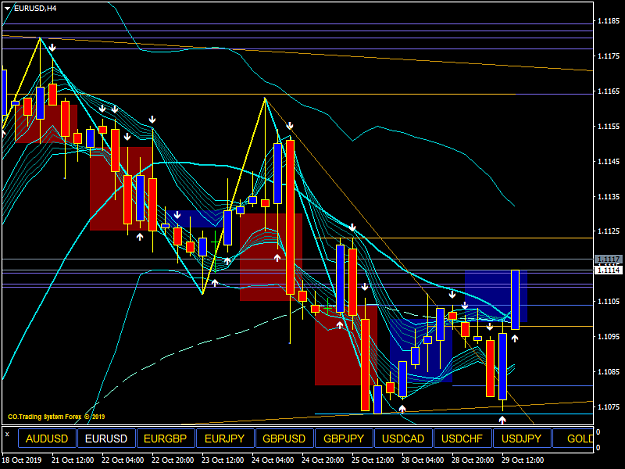Click the 22 Oct 20:00 time label
This screenshot has height=469, width=625.
click(x=173, y=460)
